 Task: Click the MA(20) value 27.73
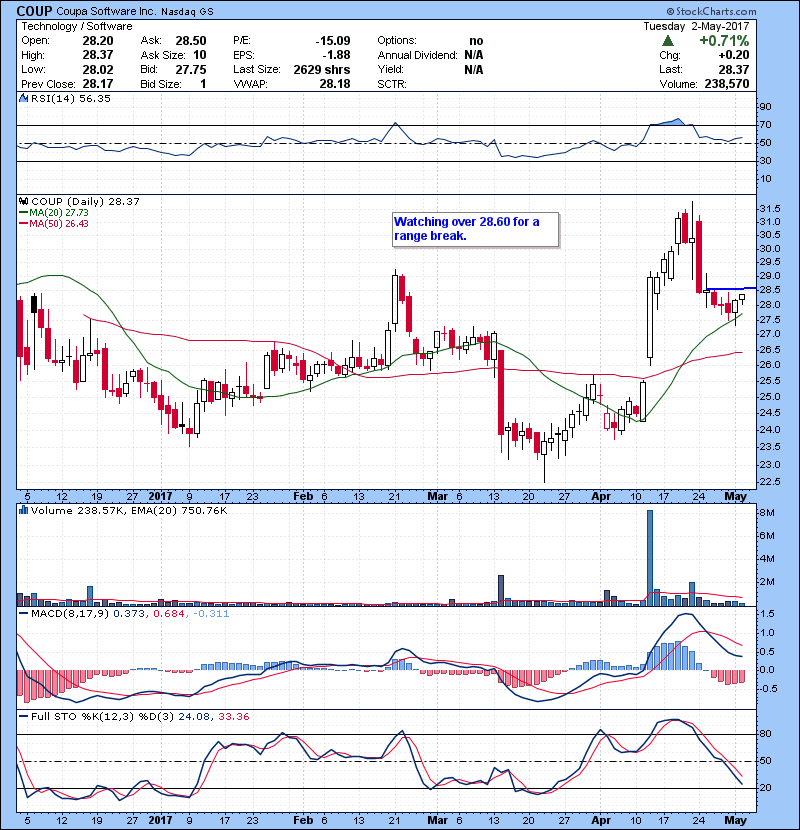pyautogui.click(x=77, y=213)
